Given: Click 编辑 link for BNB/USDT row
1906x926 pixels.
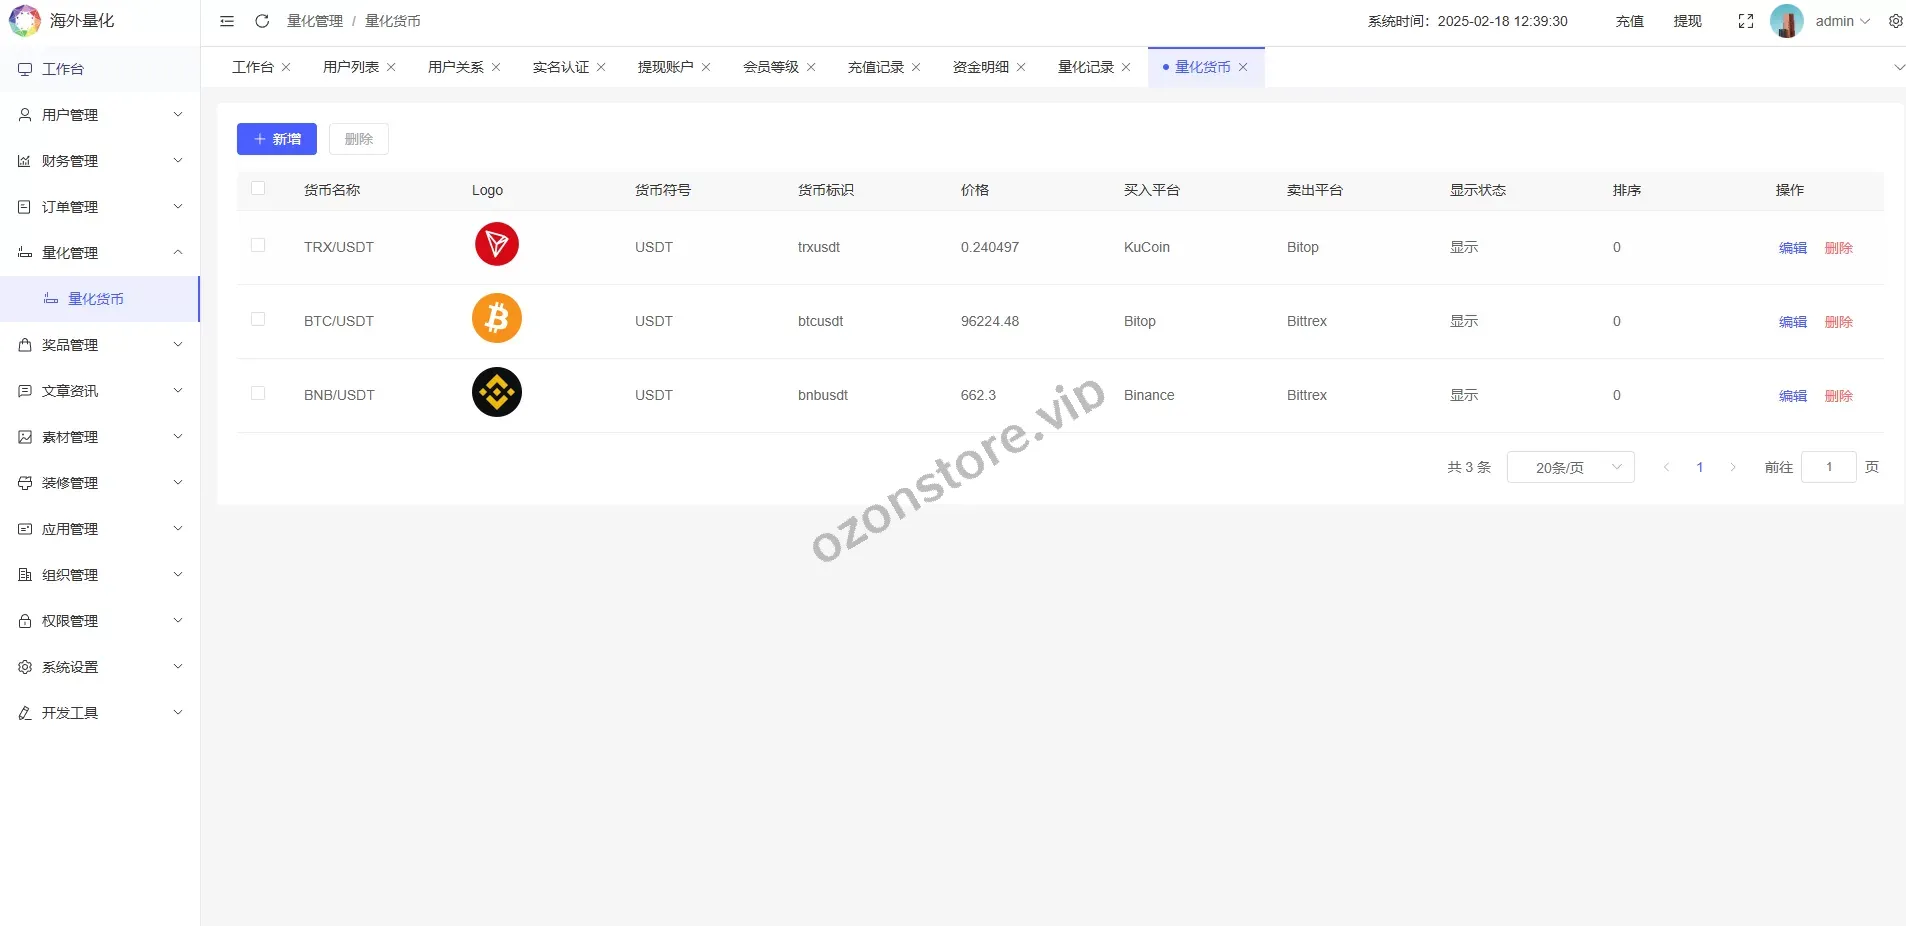Looking at the screenshot, I should [x=1792, y=396].
